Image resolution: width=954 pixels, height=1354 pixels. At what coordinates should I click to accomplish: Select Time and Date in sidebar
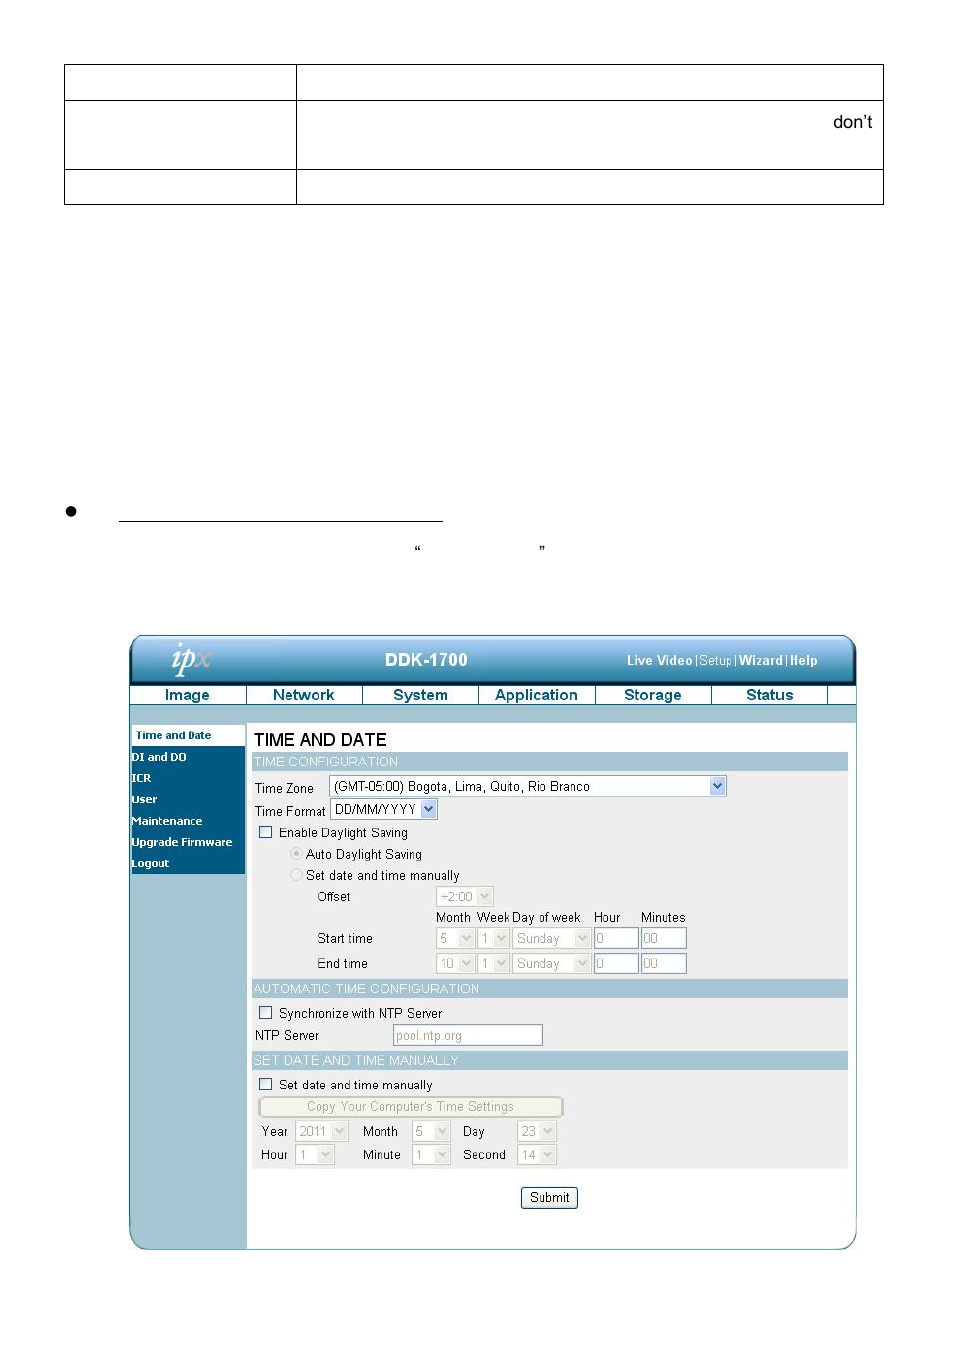point(173,735)
